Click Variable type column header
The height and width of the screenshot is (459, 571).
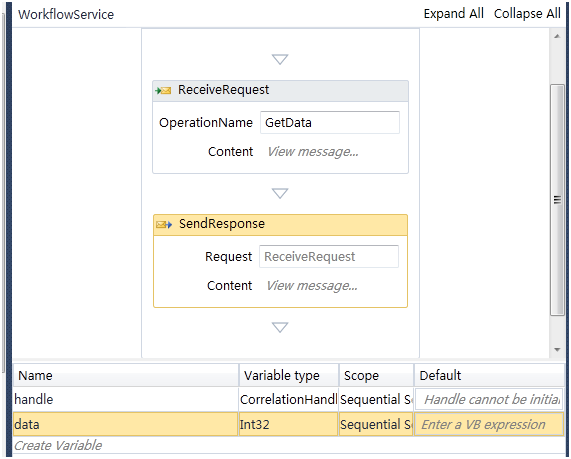289,375
